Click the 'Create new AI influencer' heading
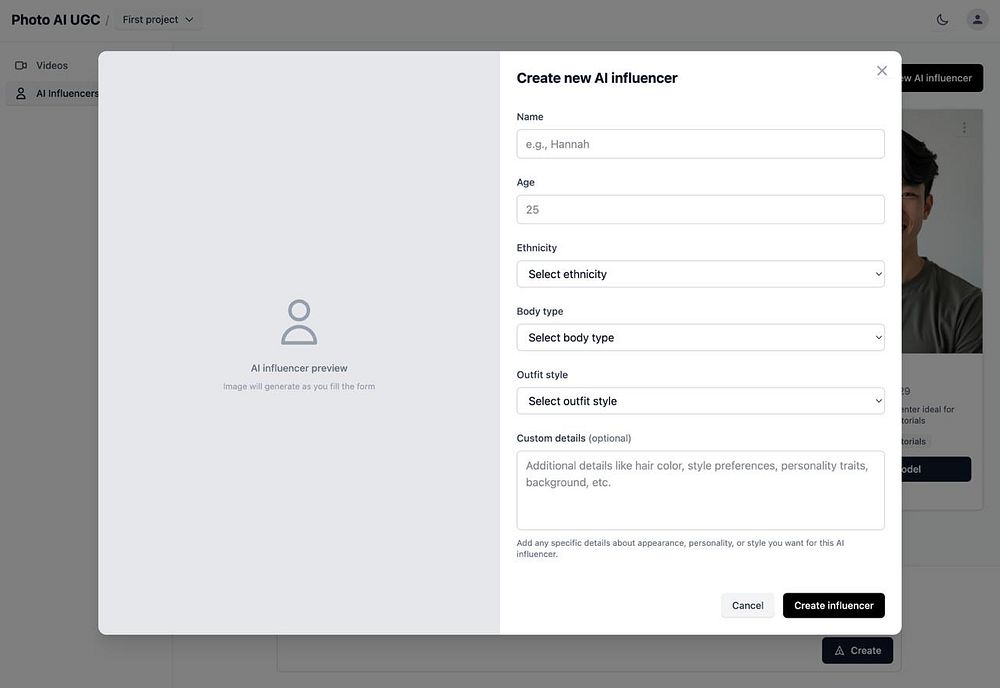 click(597, 78)
